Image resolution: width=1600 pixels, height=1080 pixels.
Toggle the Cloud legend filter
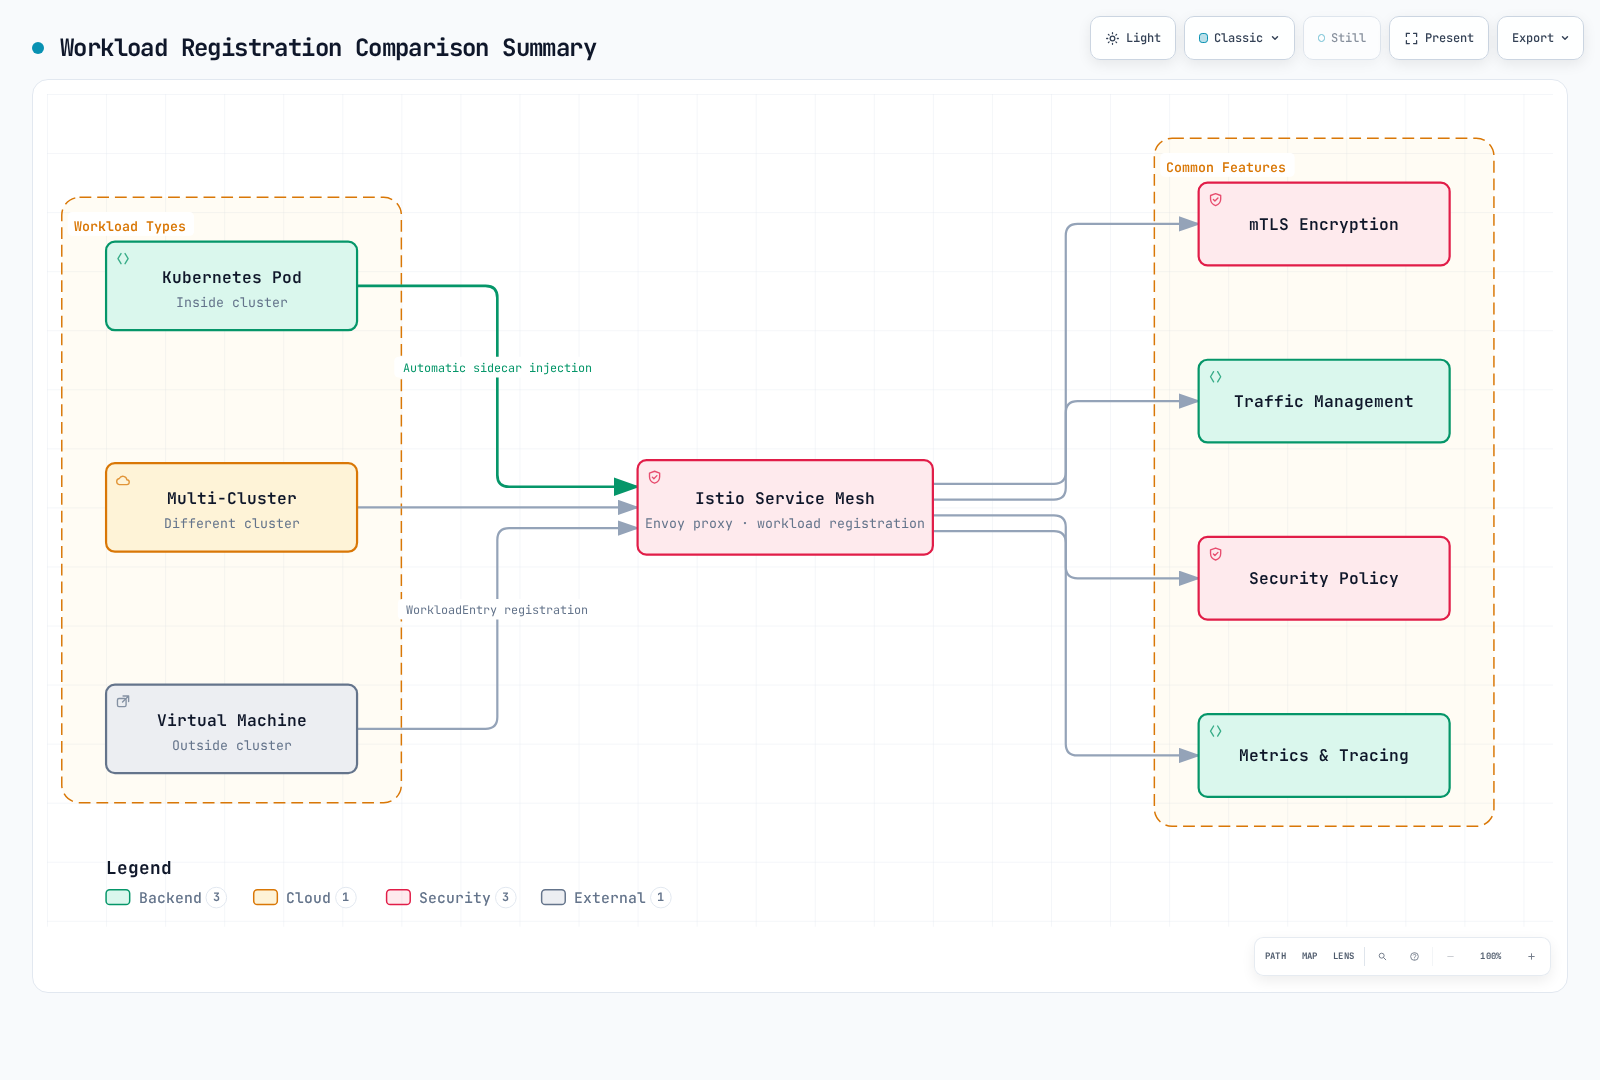click(304, 898)
